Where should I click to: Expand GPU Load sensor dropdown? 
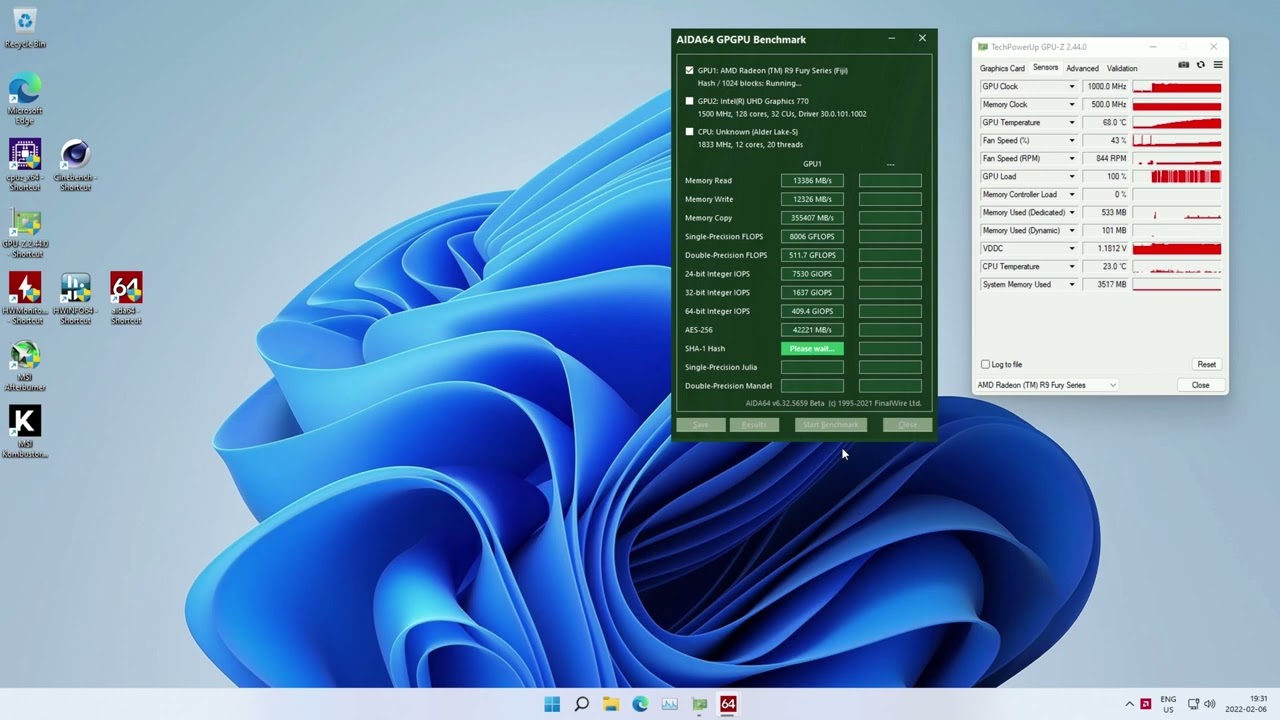pyautogui.click(x=1072, y=177)
